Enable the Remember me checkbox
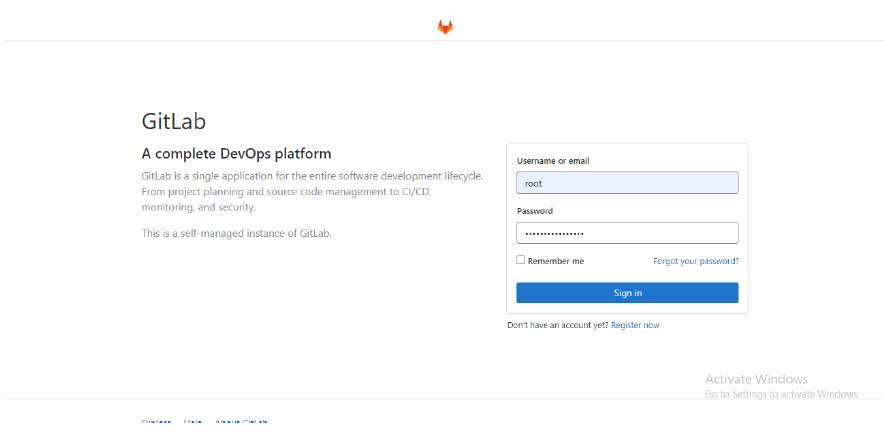Viewport: 884px width, 435px height. pos(521,260)
